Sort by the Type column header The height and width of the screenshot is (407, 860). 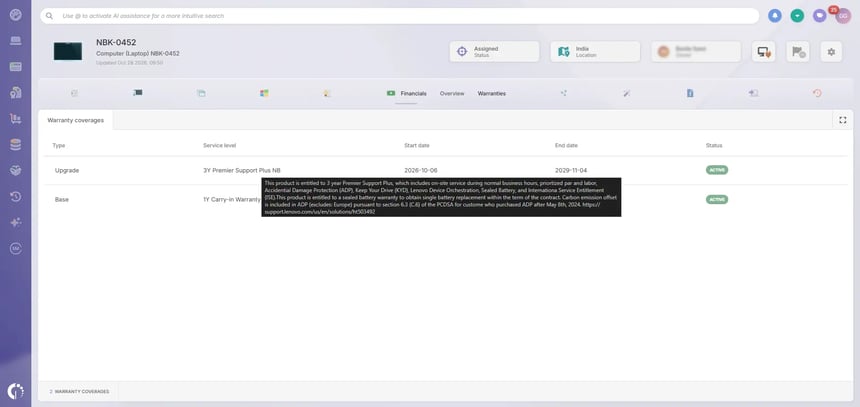pos(59,145)
